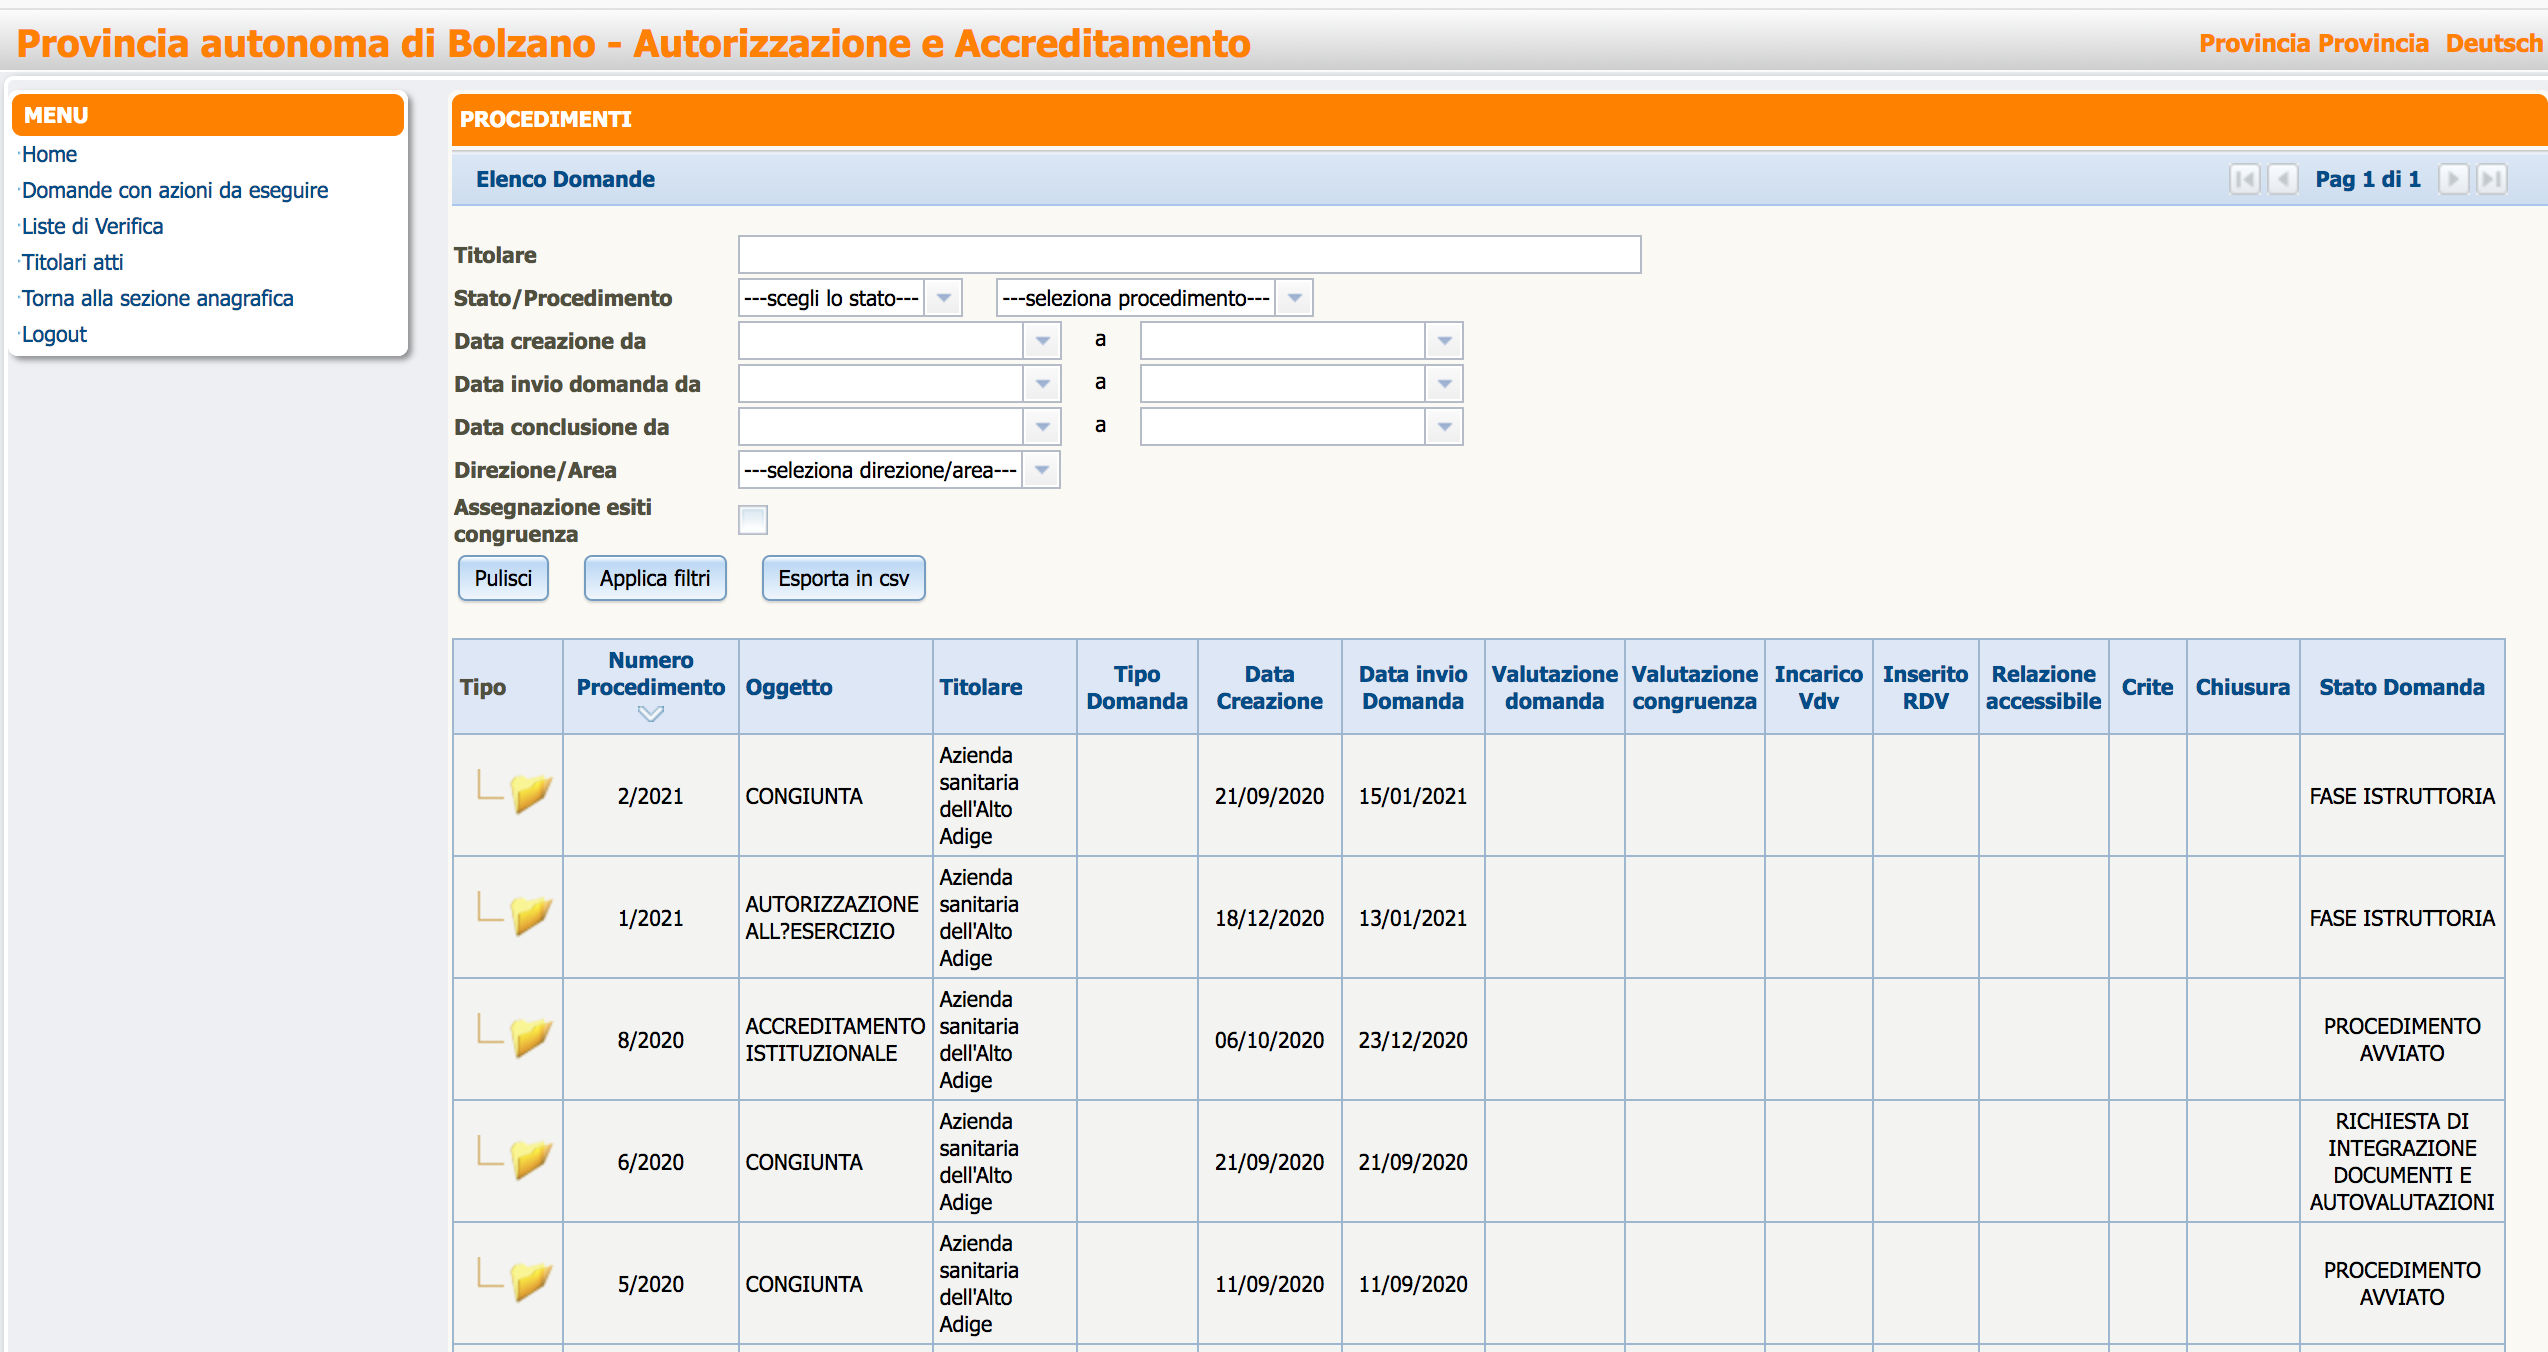Sort by Inserito RDV column header
Image resolution: width=2548 pixels, height=1352 pixels.
(x=1925, y=687)
